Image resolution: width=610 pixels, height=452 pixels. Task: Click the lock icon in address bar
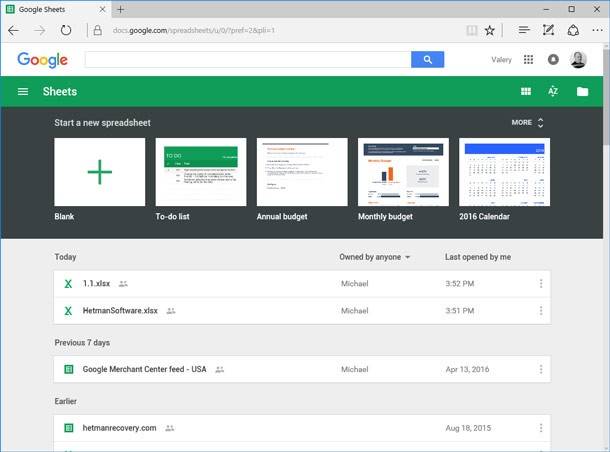pos(98,30)
